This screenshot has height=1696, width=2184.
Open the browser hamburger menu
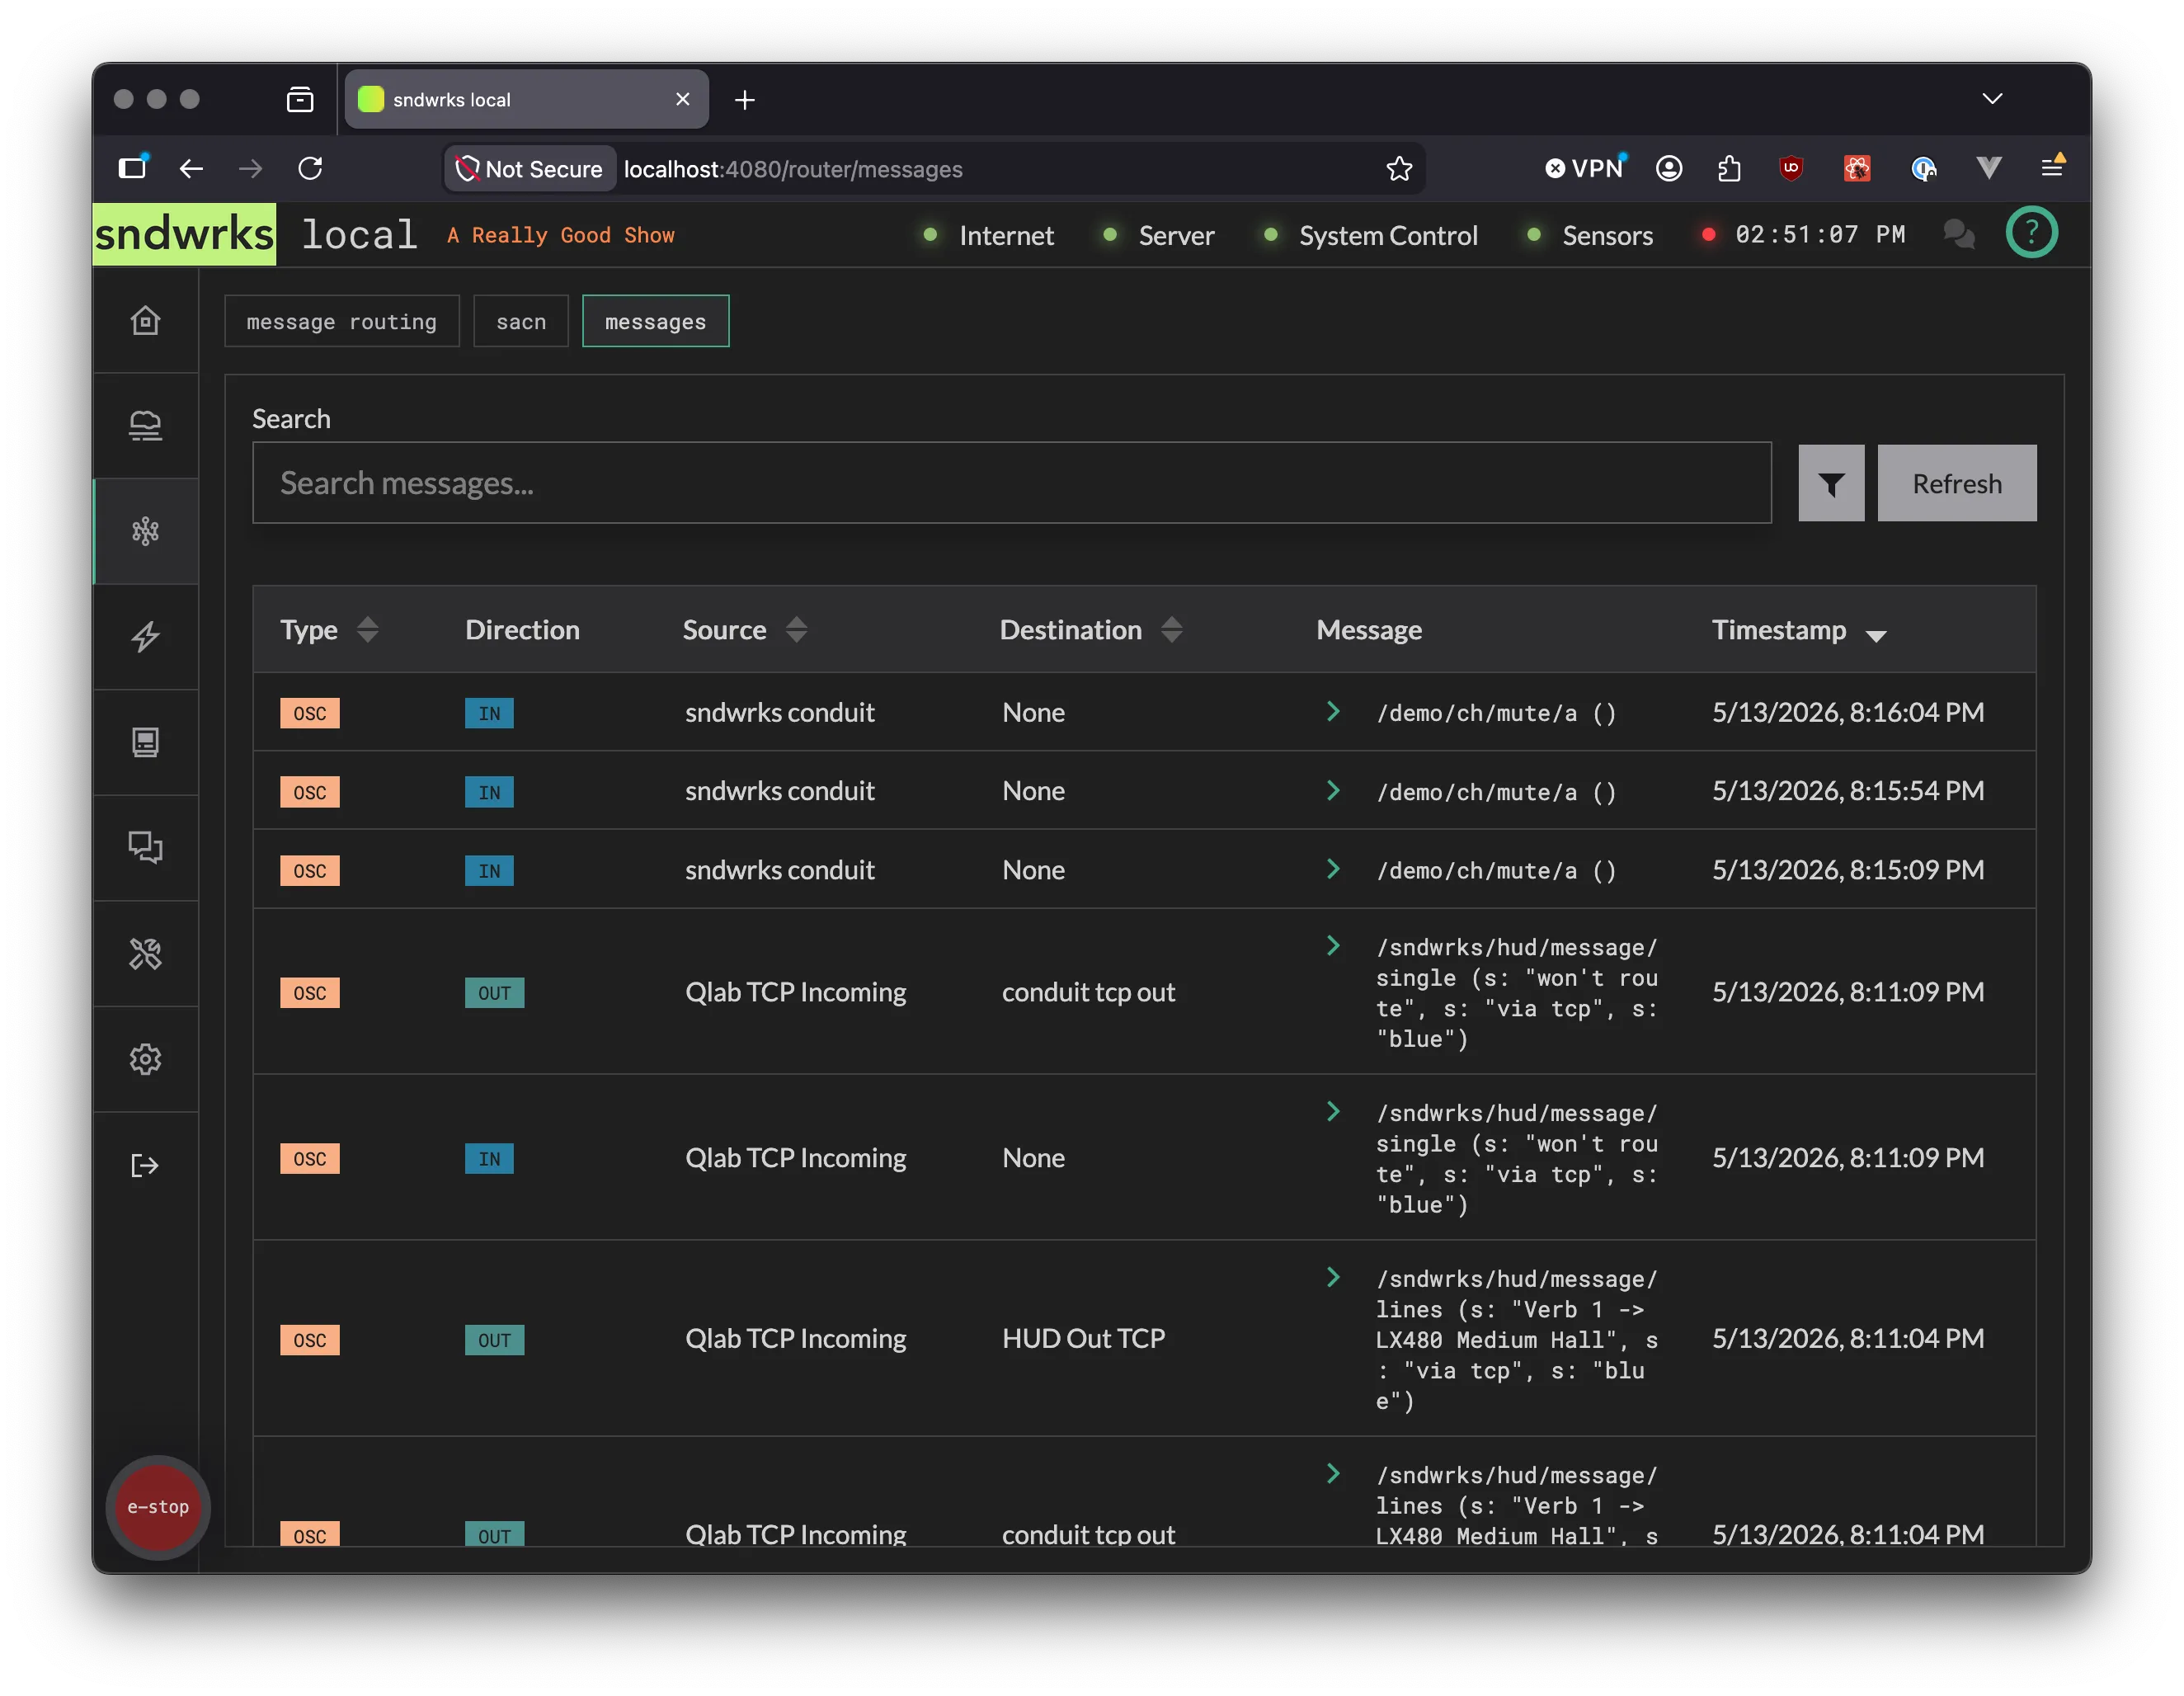2052,168
